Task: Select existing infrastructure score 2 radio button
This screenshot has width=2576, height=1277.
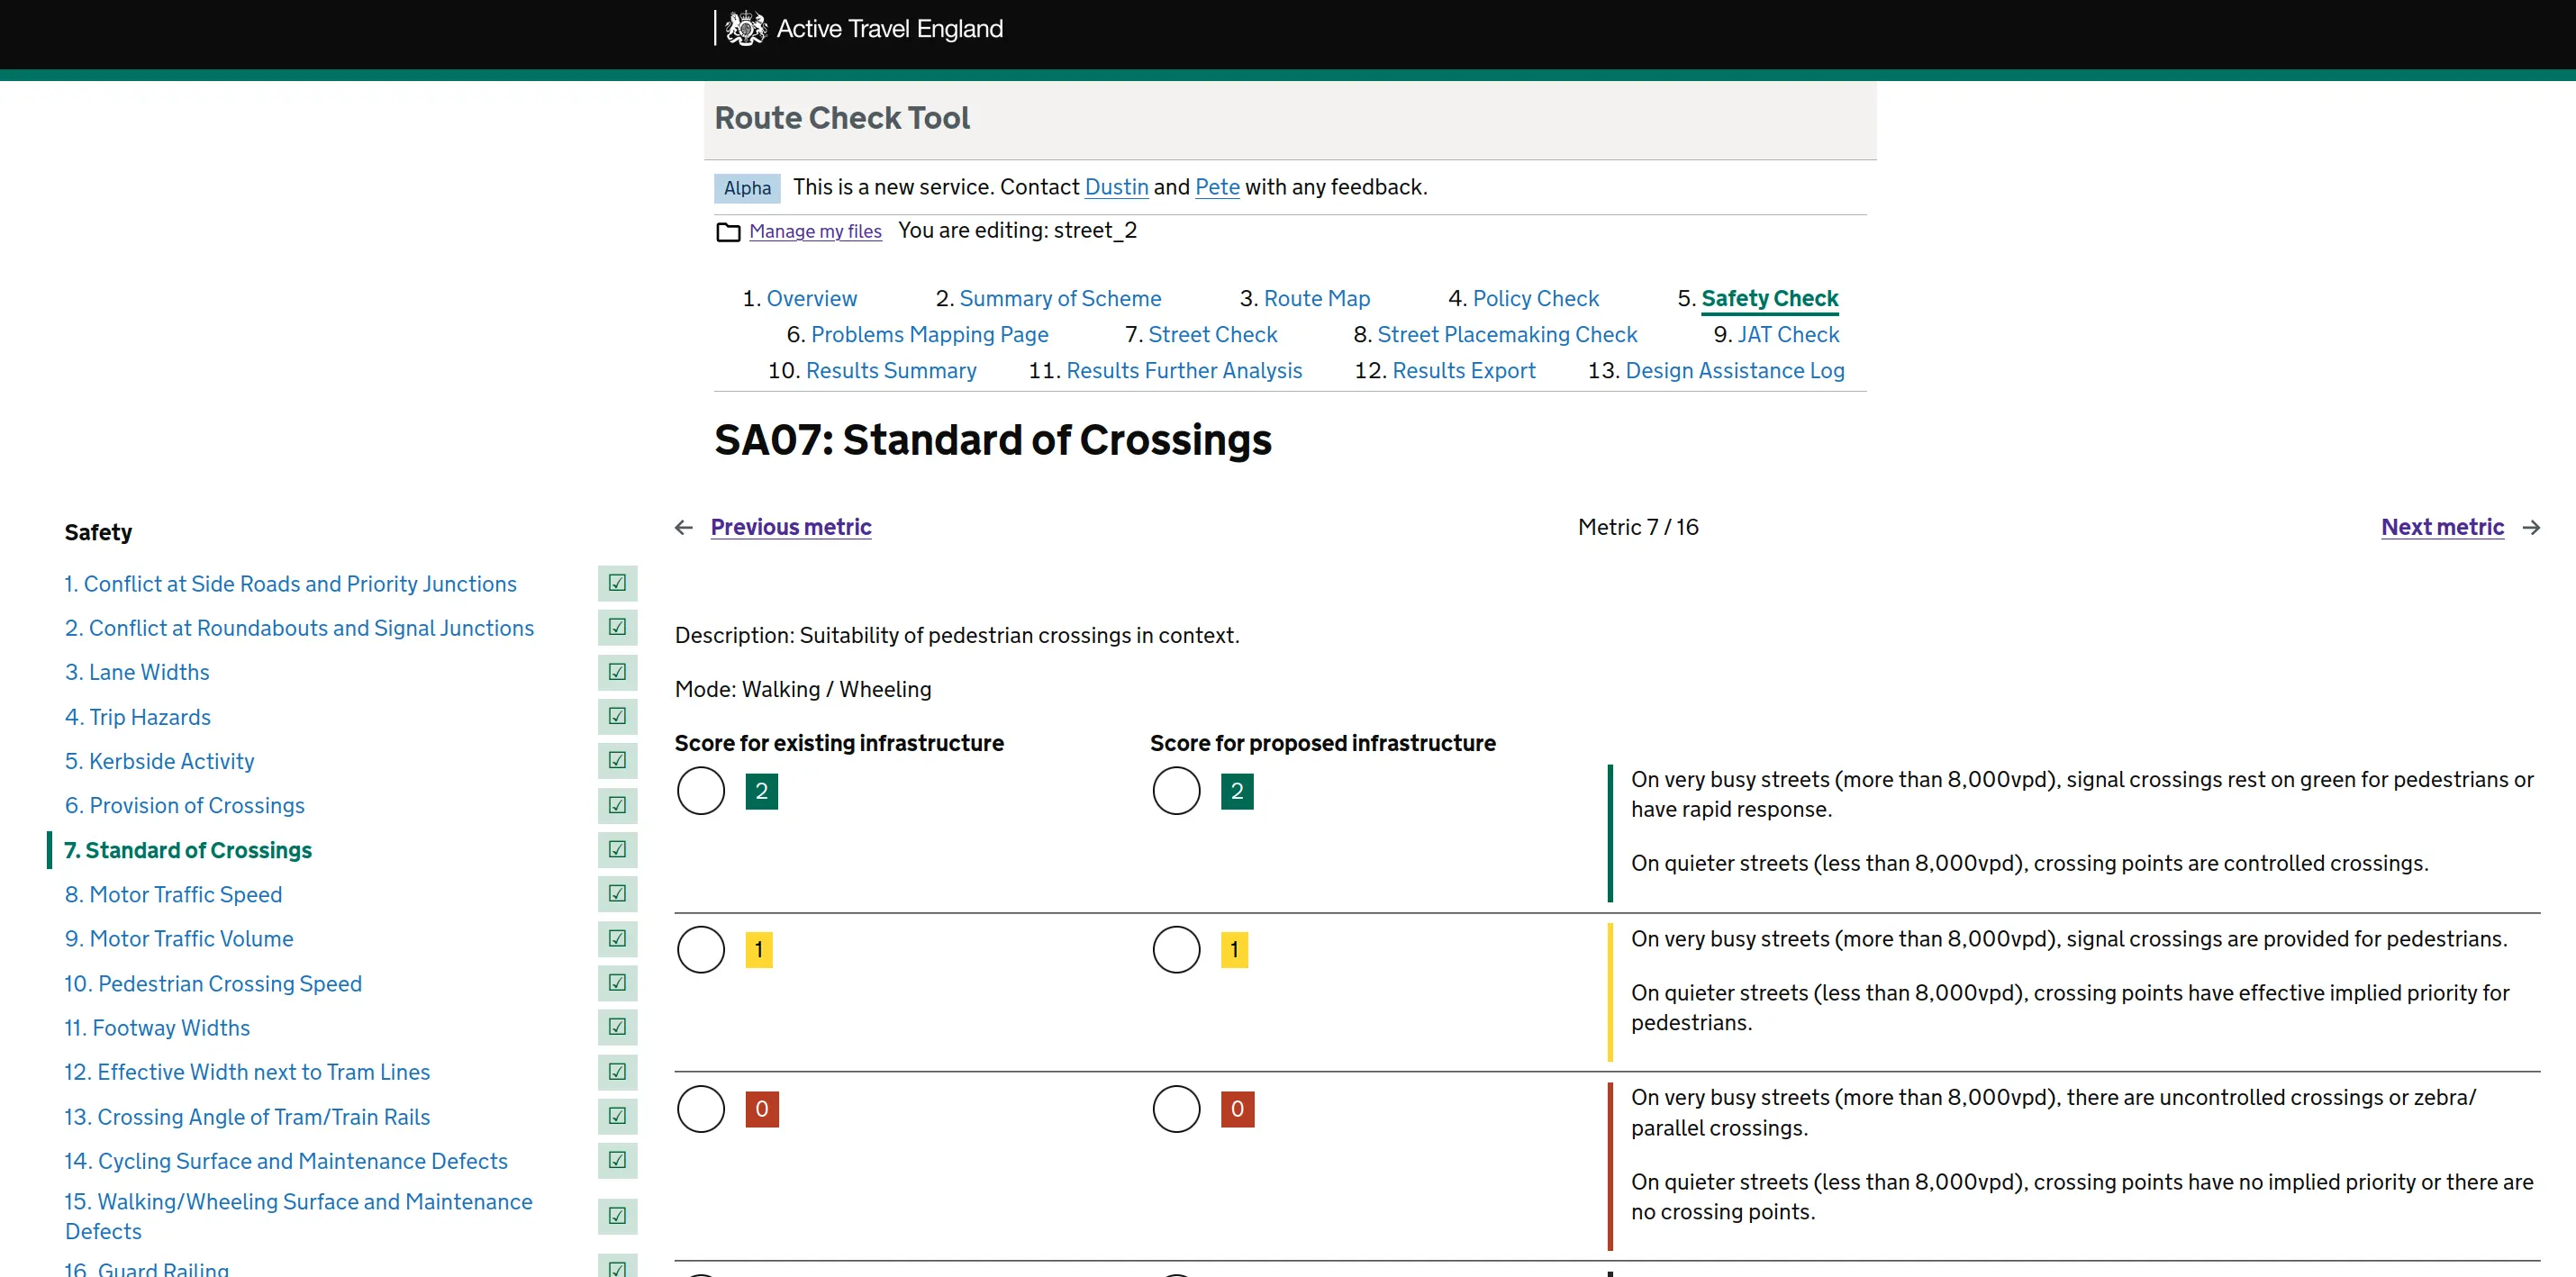Action: 700,791
